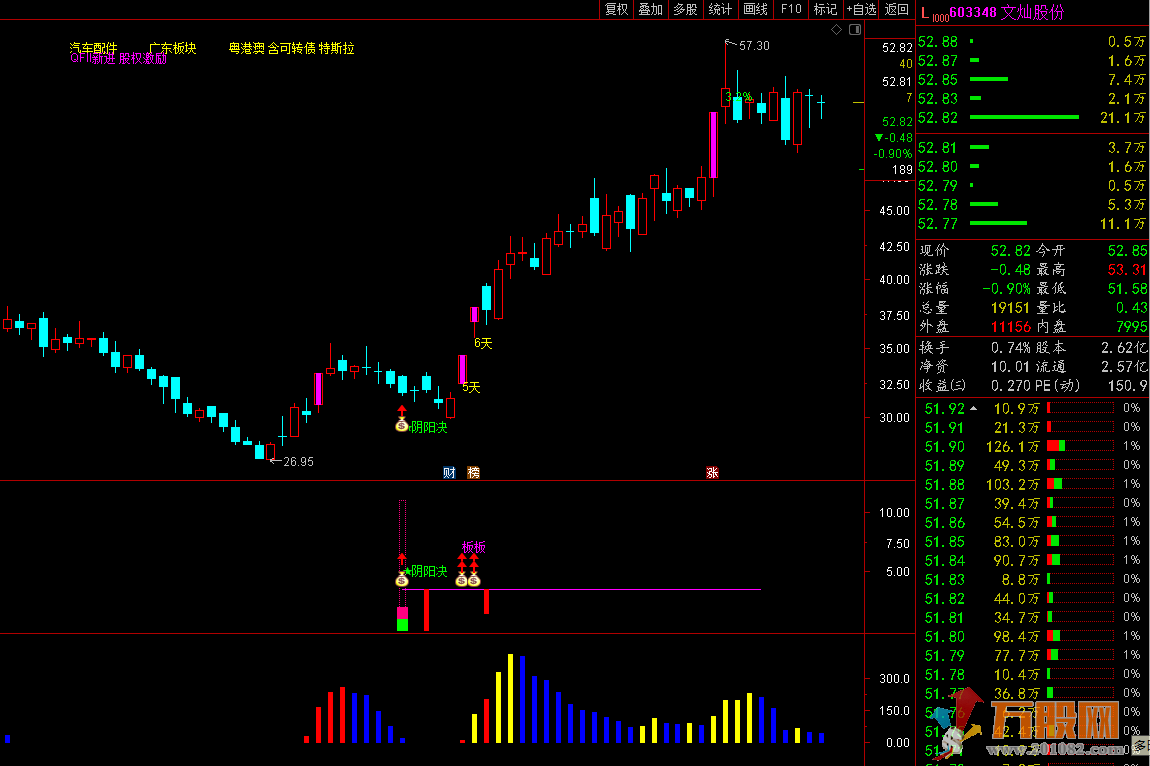Click the left money bag under 板板
The width and height of the screenshot is (1150, 766).
tap(461, 580)
